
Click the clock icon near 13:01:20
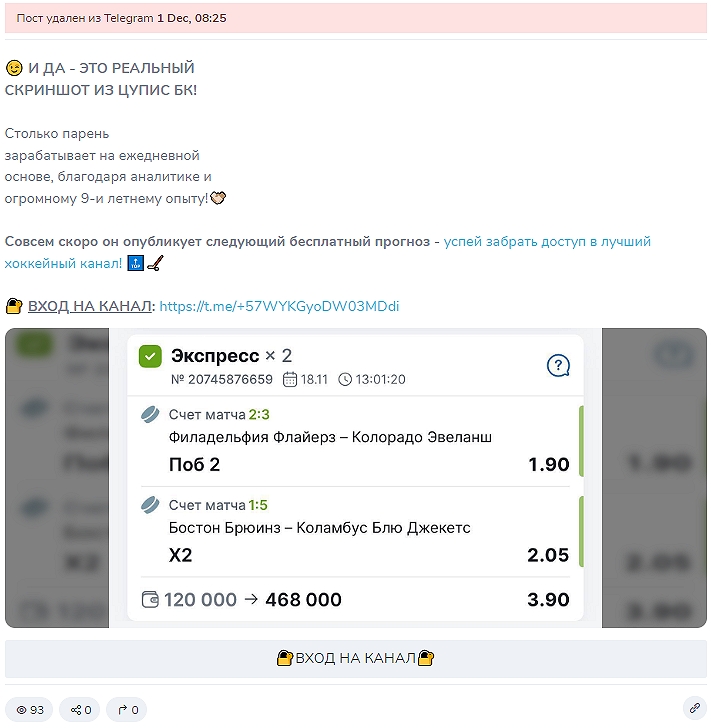[x=345, y=379]
